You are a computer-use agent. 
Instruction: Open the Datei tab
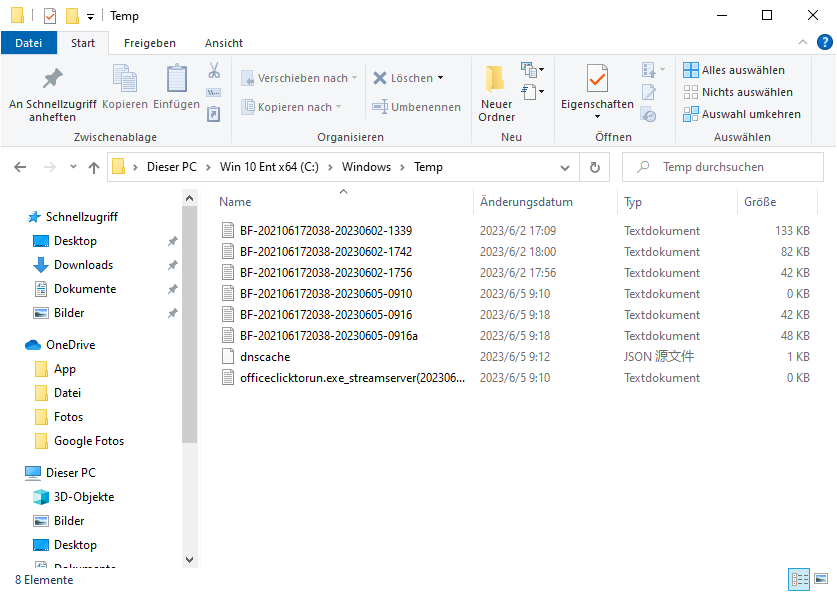(29, 43)
